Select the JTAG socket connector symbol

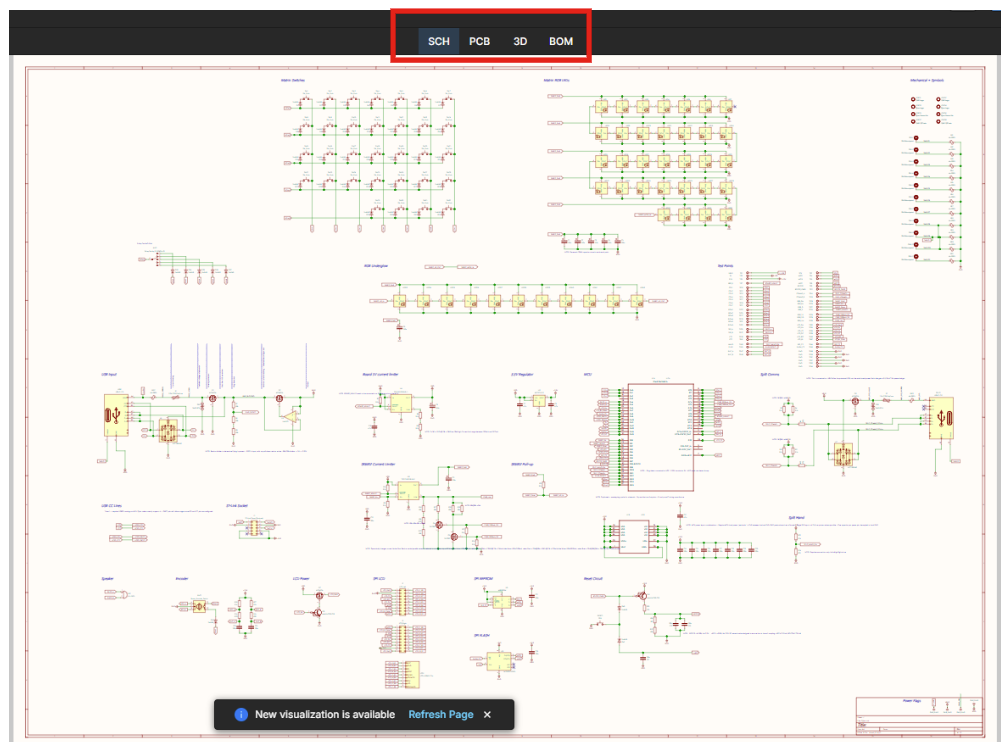[x=252, y=527]
